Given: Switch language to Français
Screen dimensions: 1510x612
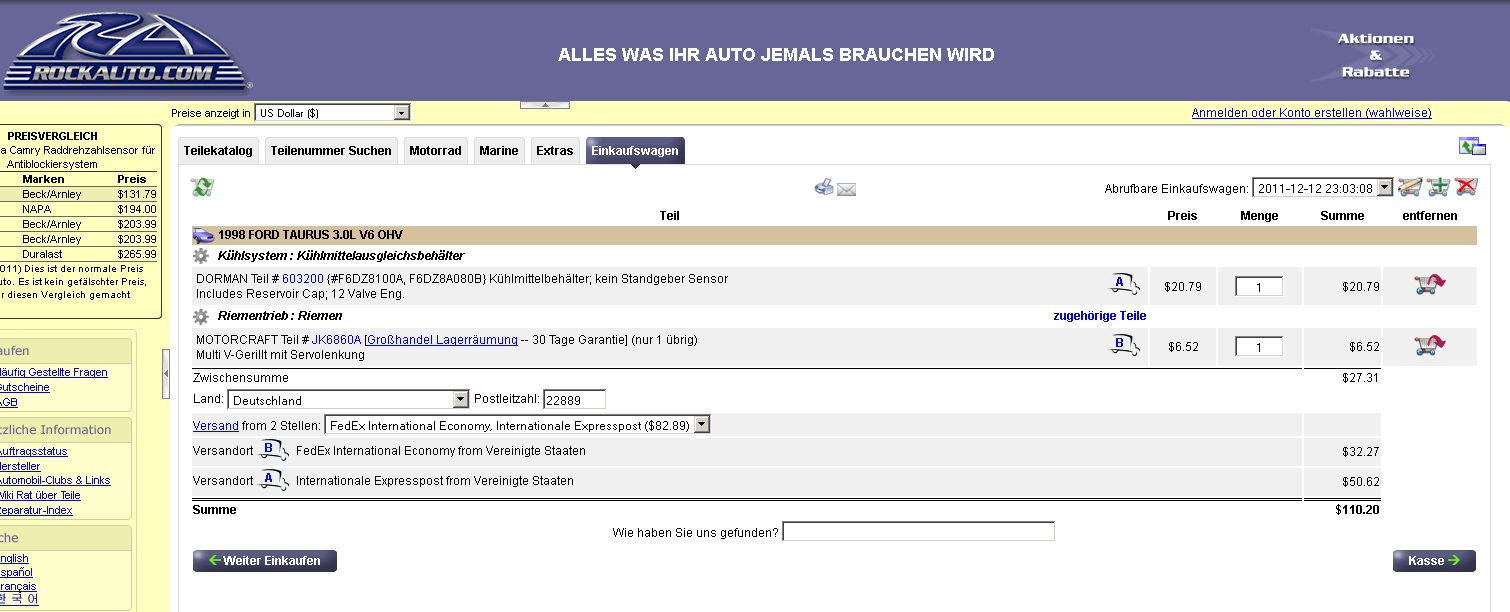Looking at the screenshot, I should [18, 587].
